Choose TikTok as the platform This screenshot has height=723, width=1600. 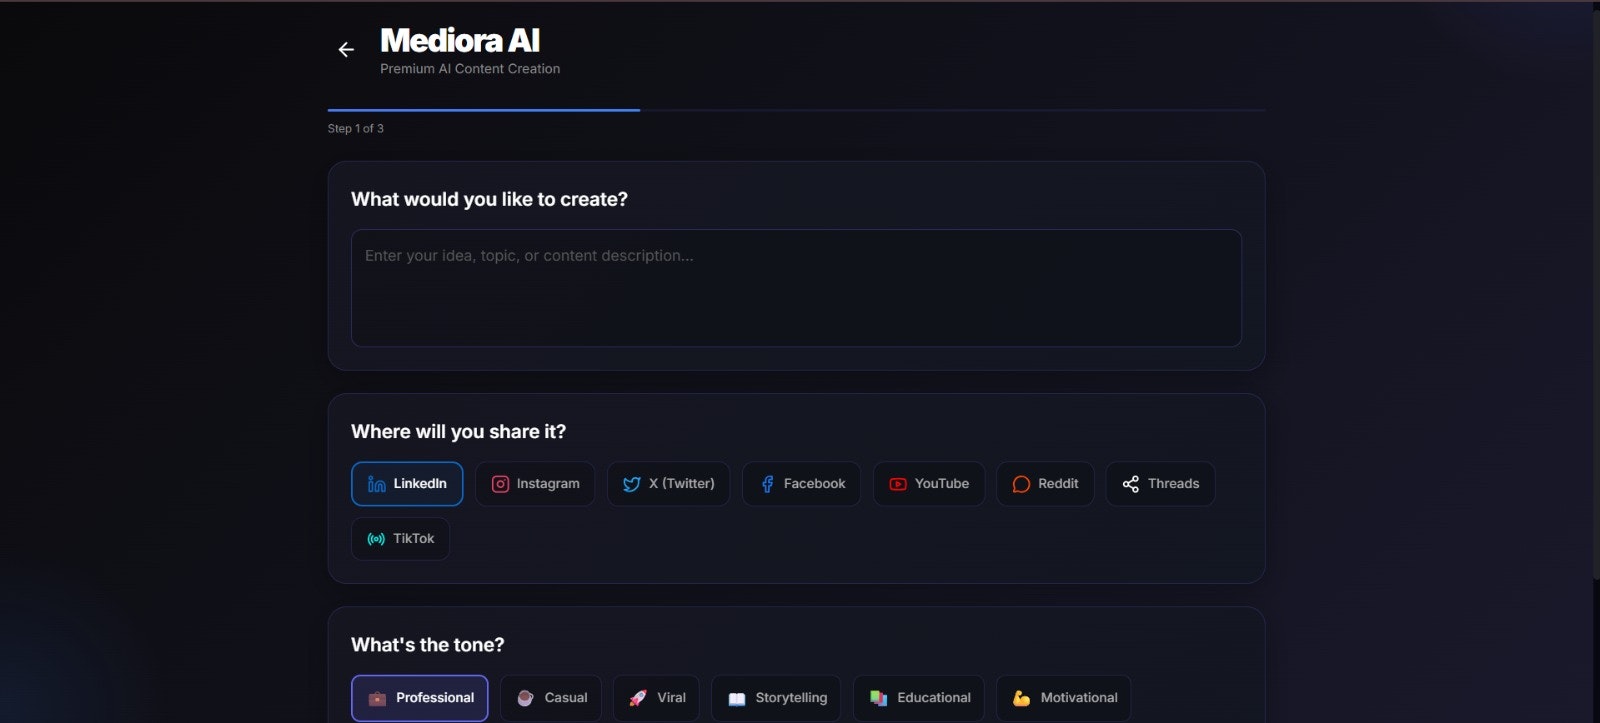click(x=400, y=539)
